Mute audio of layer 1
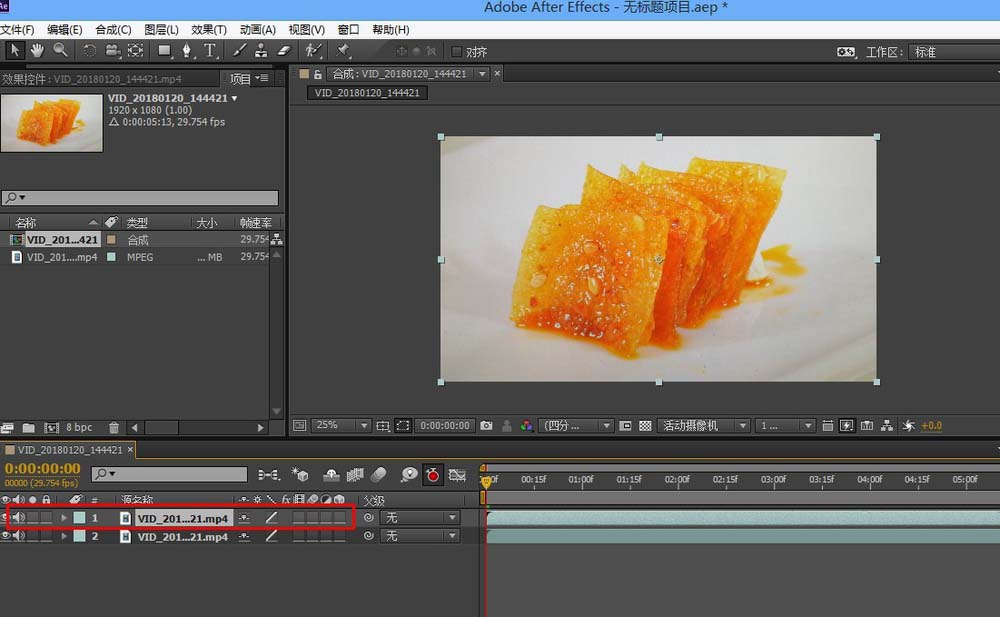1000x617 pixels. click(19, 518)
